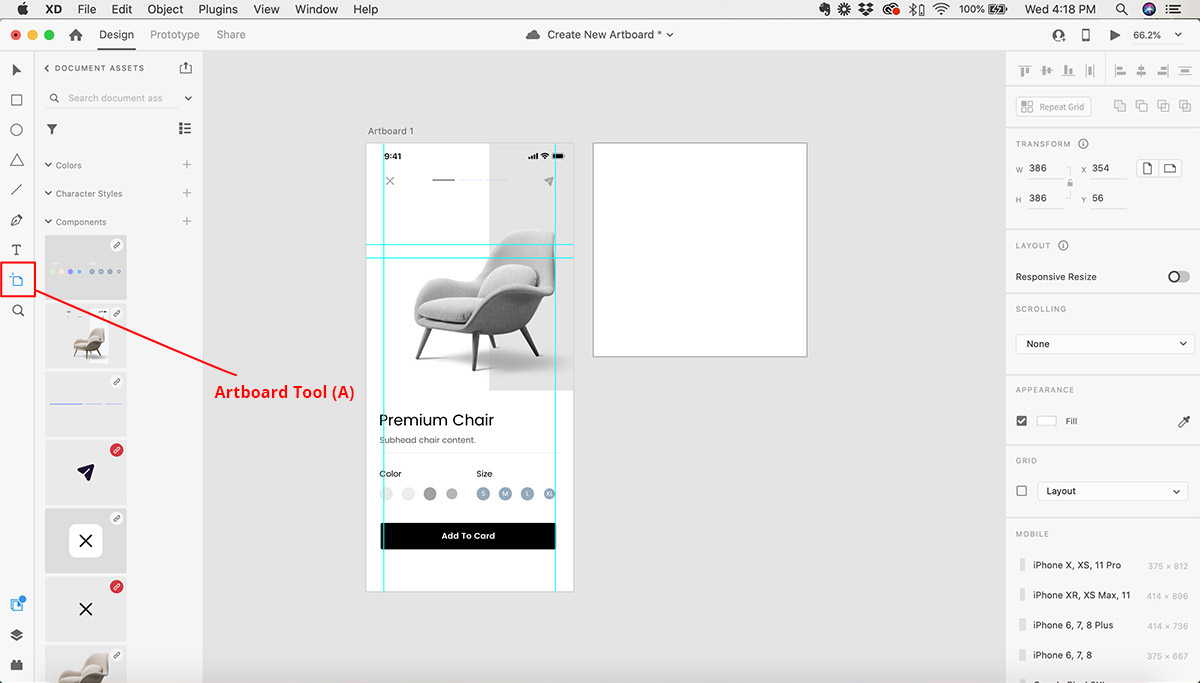Switch to the Prototype tab
This screenshot has width=1200, height=683.
175,35
